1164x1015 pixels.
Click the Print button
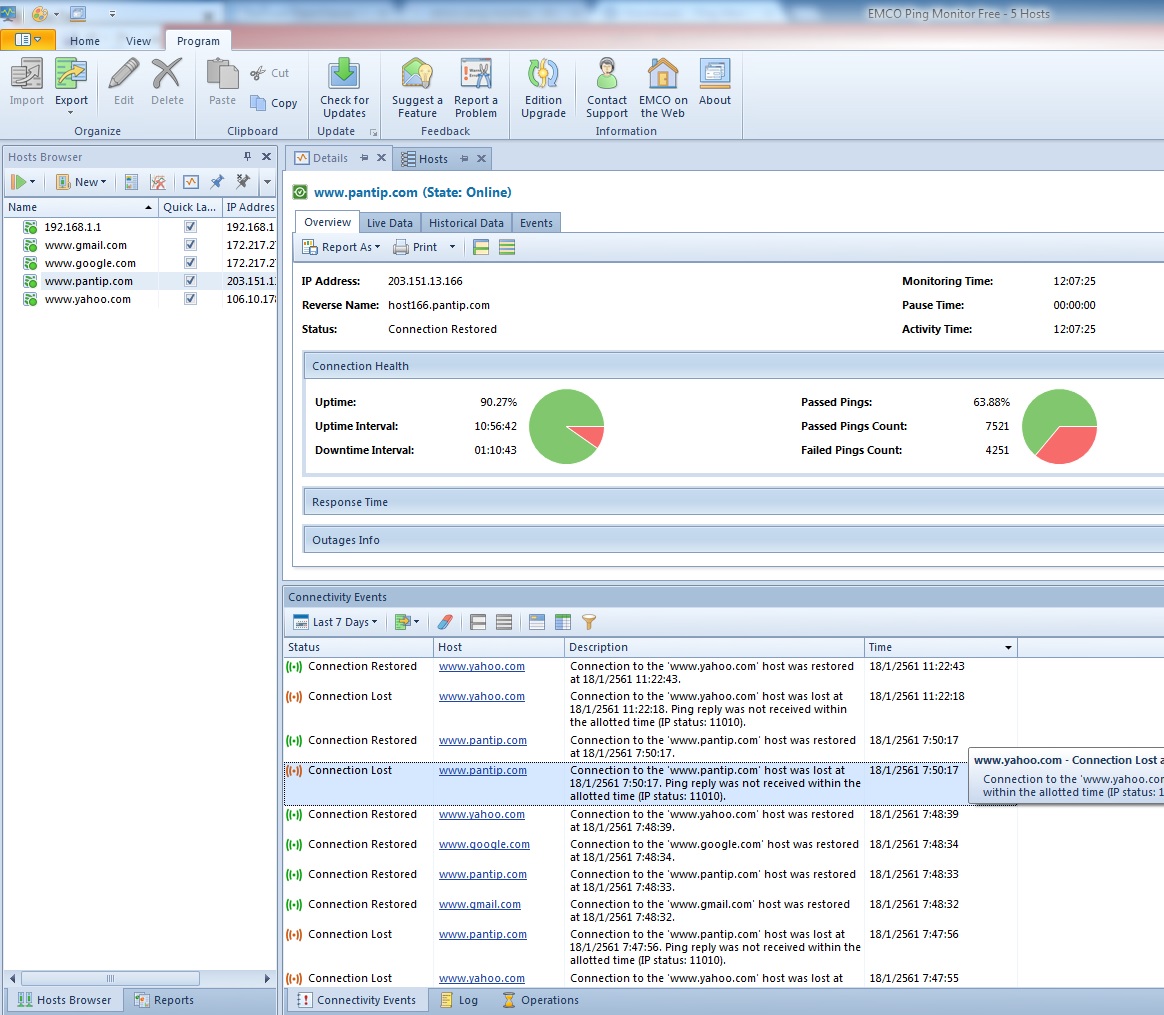416,247
